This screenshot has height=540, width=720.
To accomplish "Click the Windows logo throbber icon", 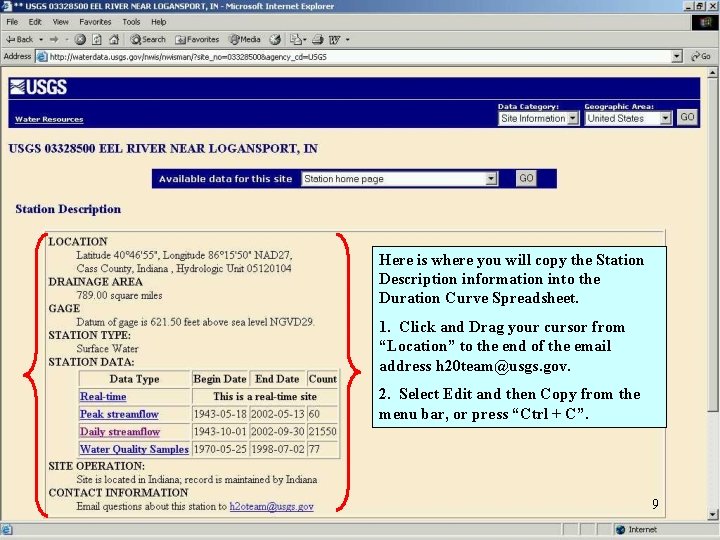I will click(704, 22).
